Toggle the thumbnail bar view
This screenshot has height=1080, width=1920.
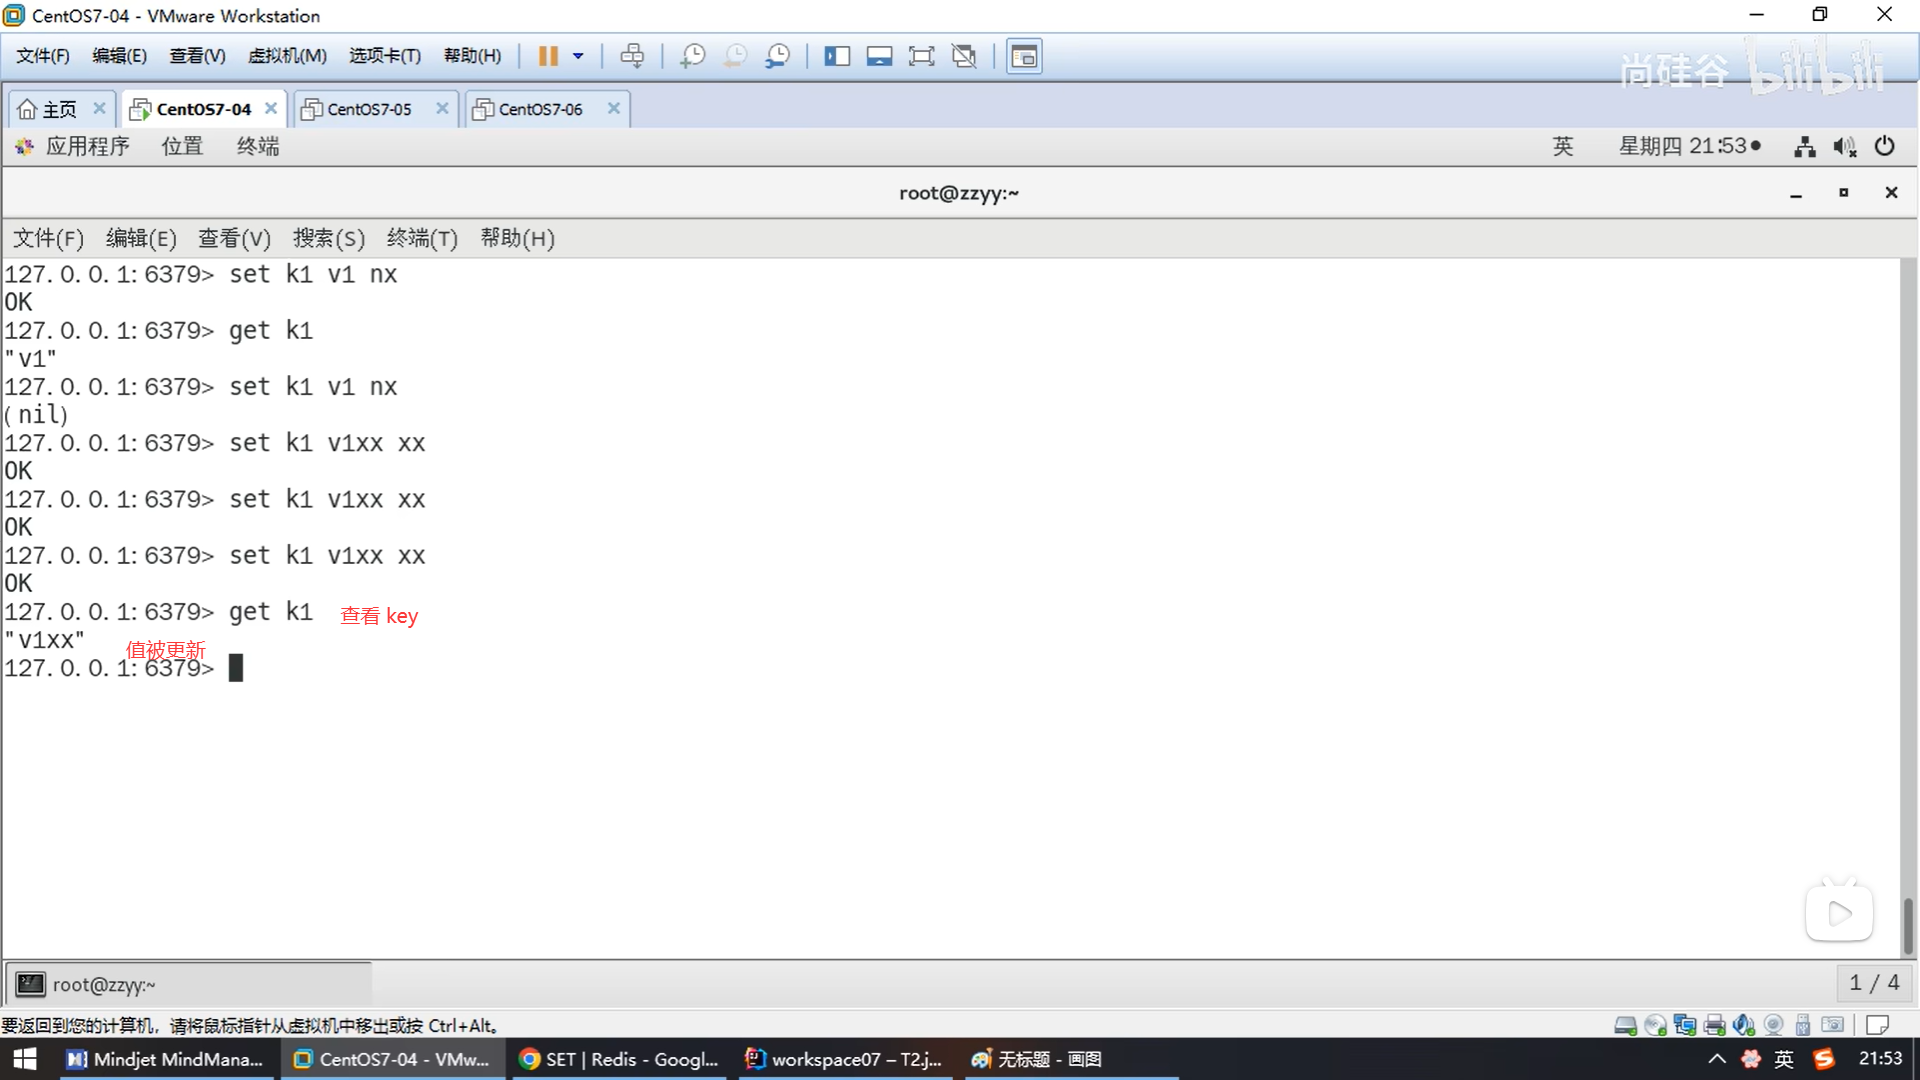click(879, 56)
